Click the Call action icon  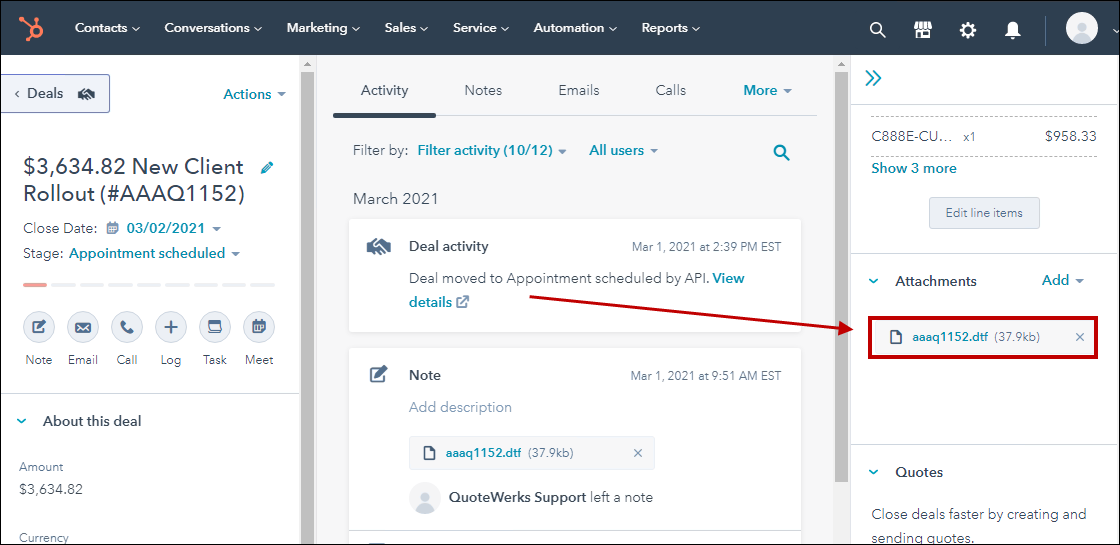coord(127,327)
